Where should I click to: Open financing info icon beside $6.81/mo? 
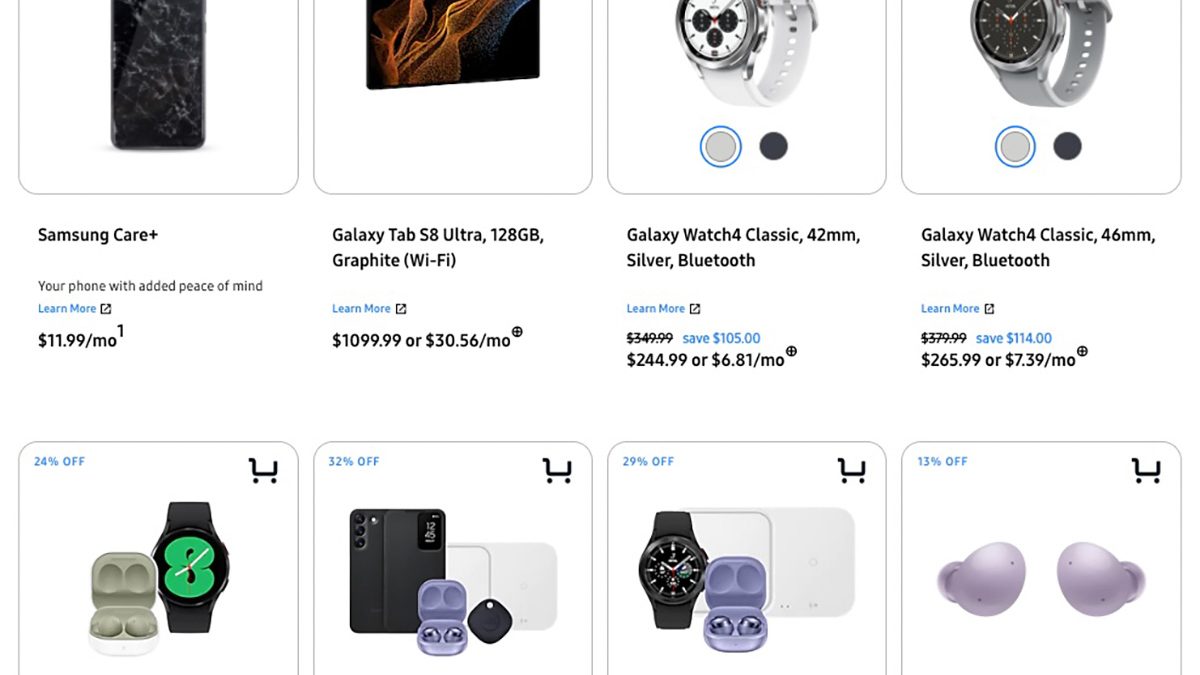point(791,351)
